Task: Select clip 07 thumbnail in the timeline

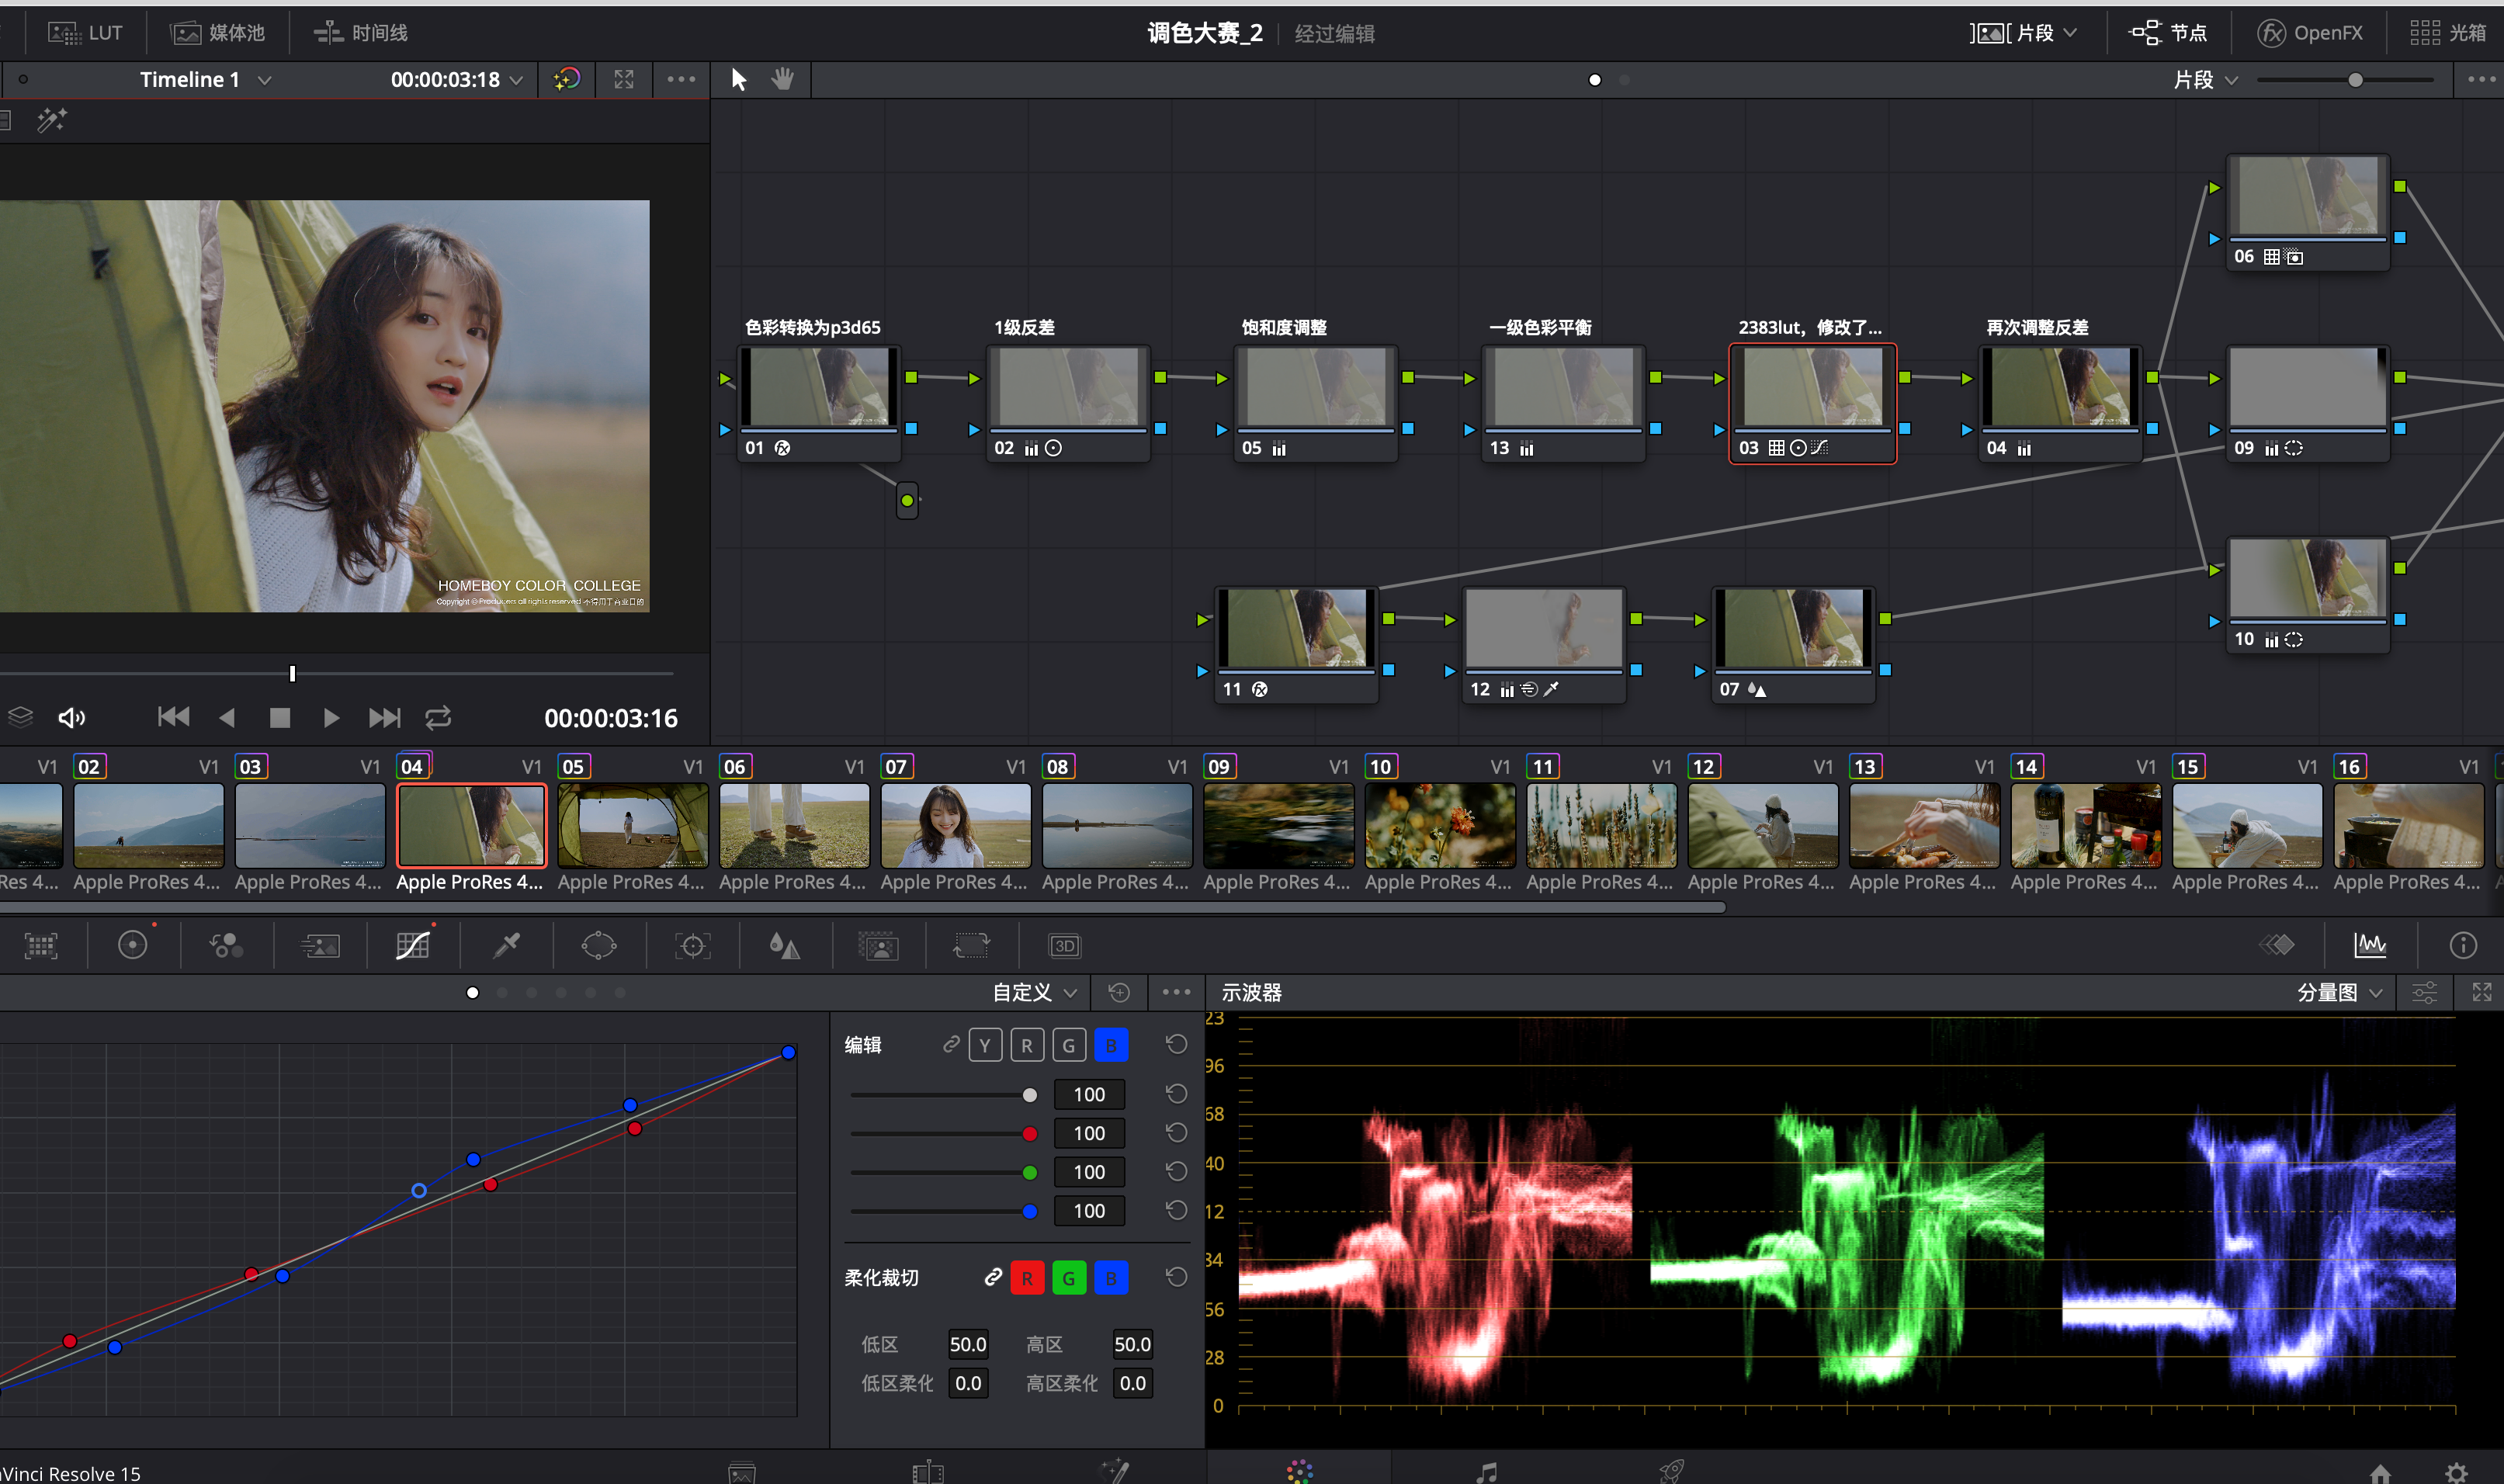Action: (955, 825)
